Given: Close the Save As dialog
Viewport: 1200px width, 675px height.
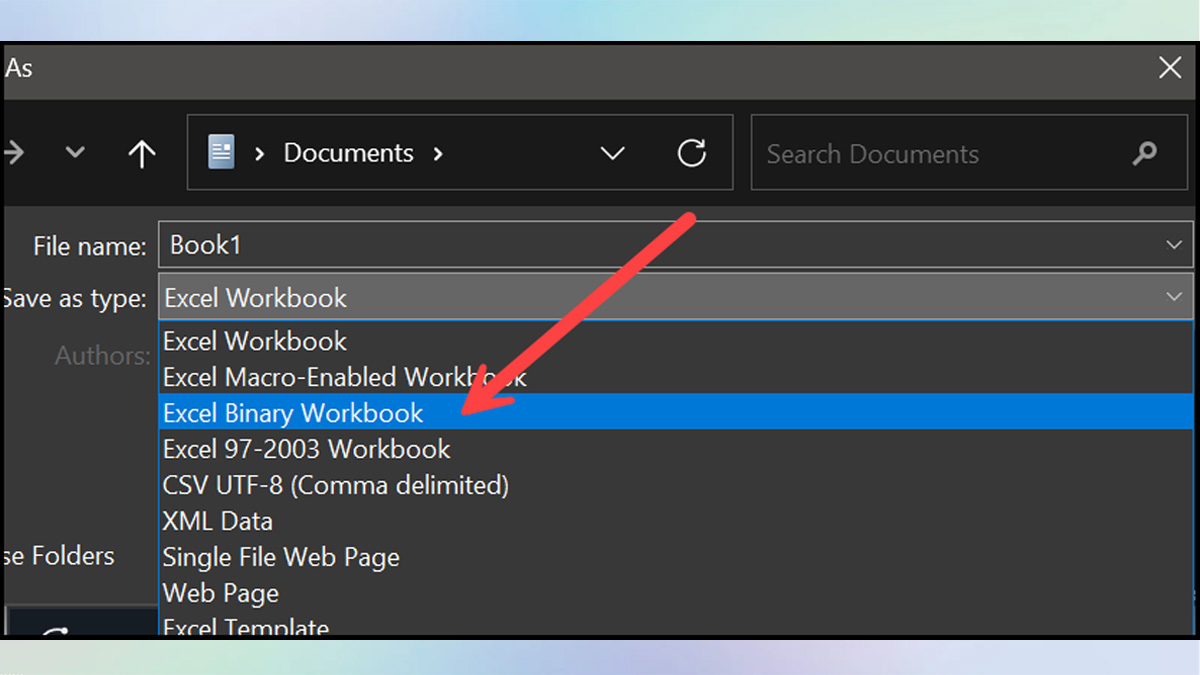Looking at the screenshot, I should [x=1169, y=68].
